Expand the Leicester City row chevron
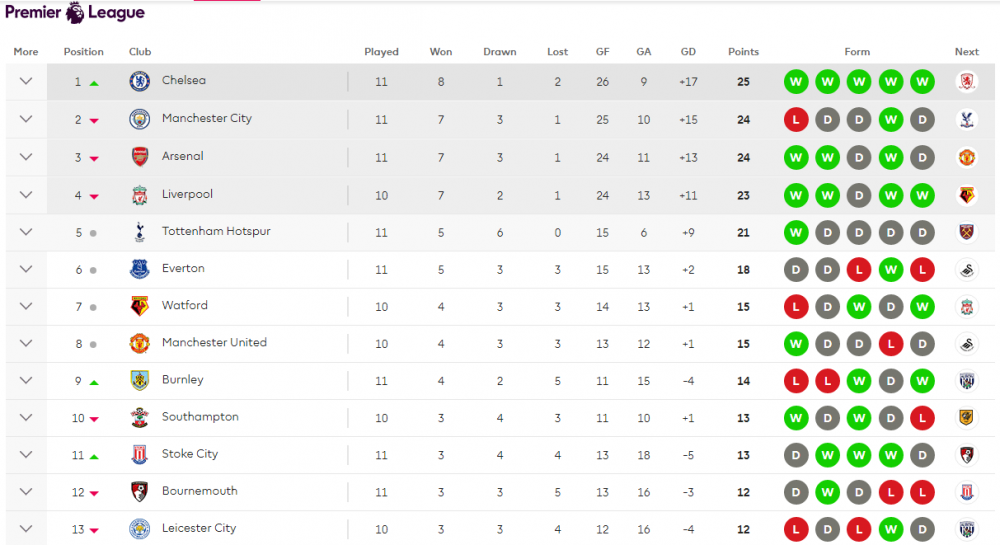This screenshot has height=545, width=1000. [x=26, y=528]
